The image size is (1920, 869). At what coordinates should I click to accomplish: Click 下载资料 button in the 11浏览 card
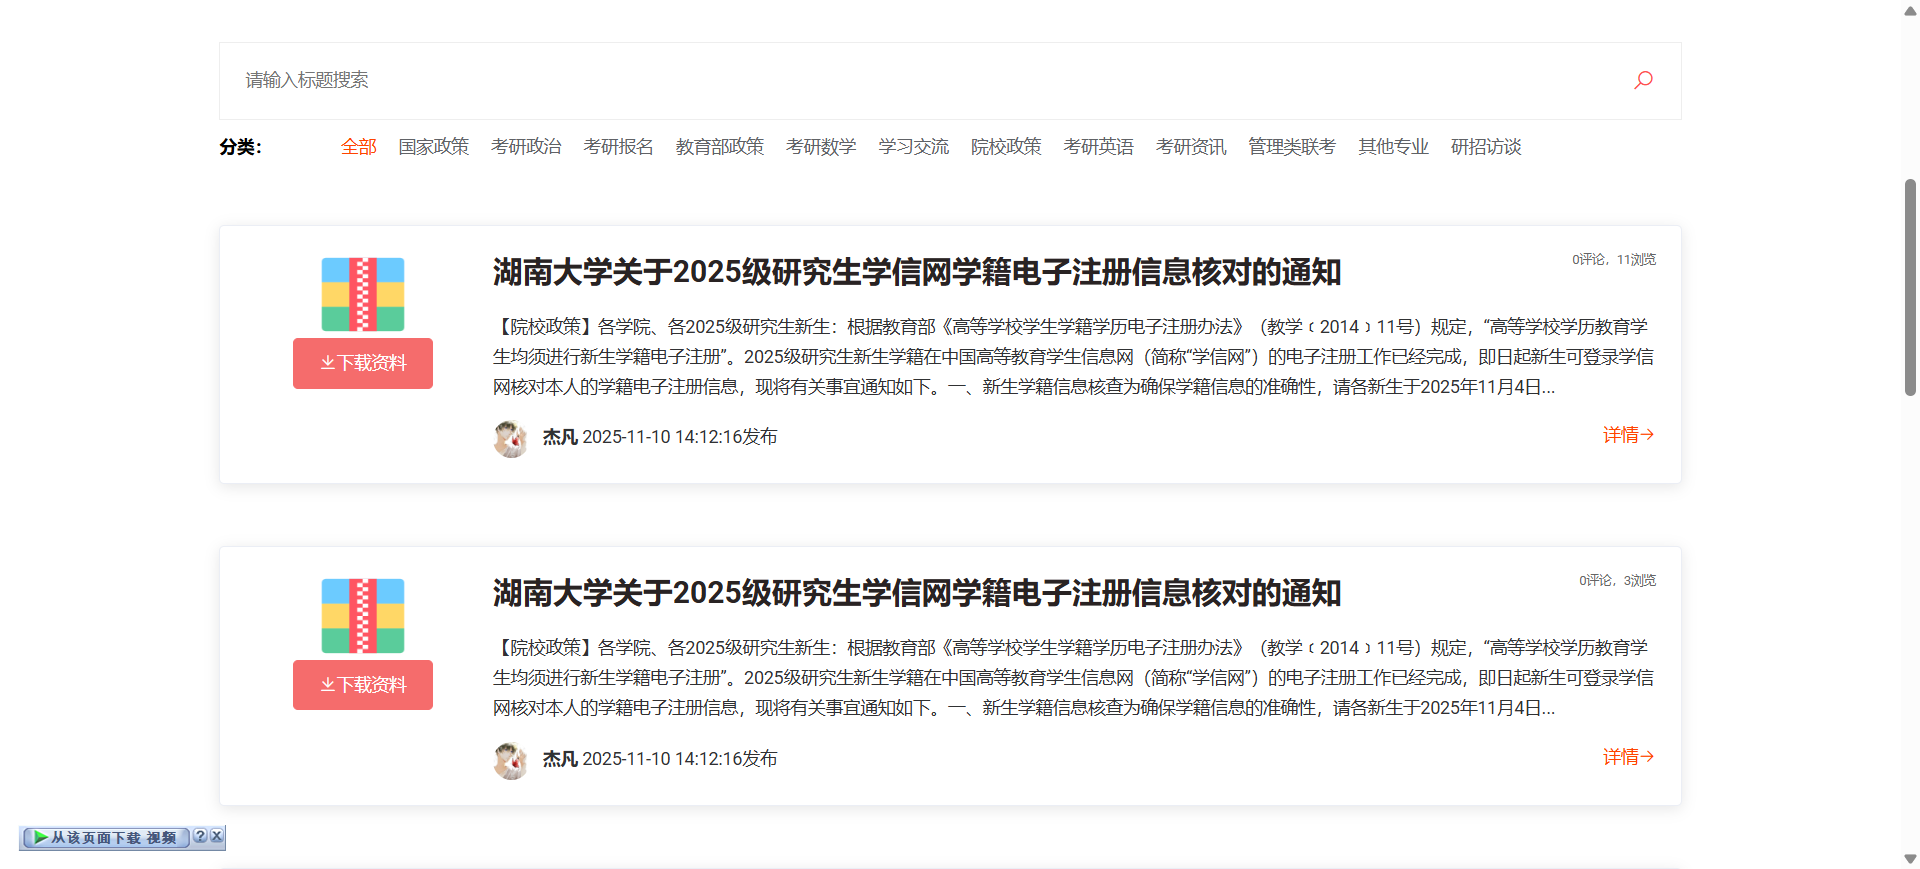pyautogui.click(x=363, y=363)
